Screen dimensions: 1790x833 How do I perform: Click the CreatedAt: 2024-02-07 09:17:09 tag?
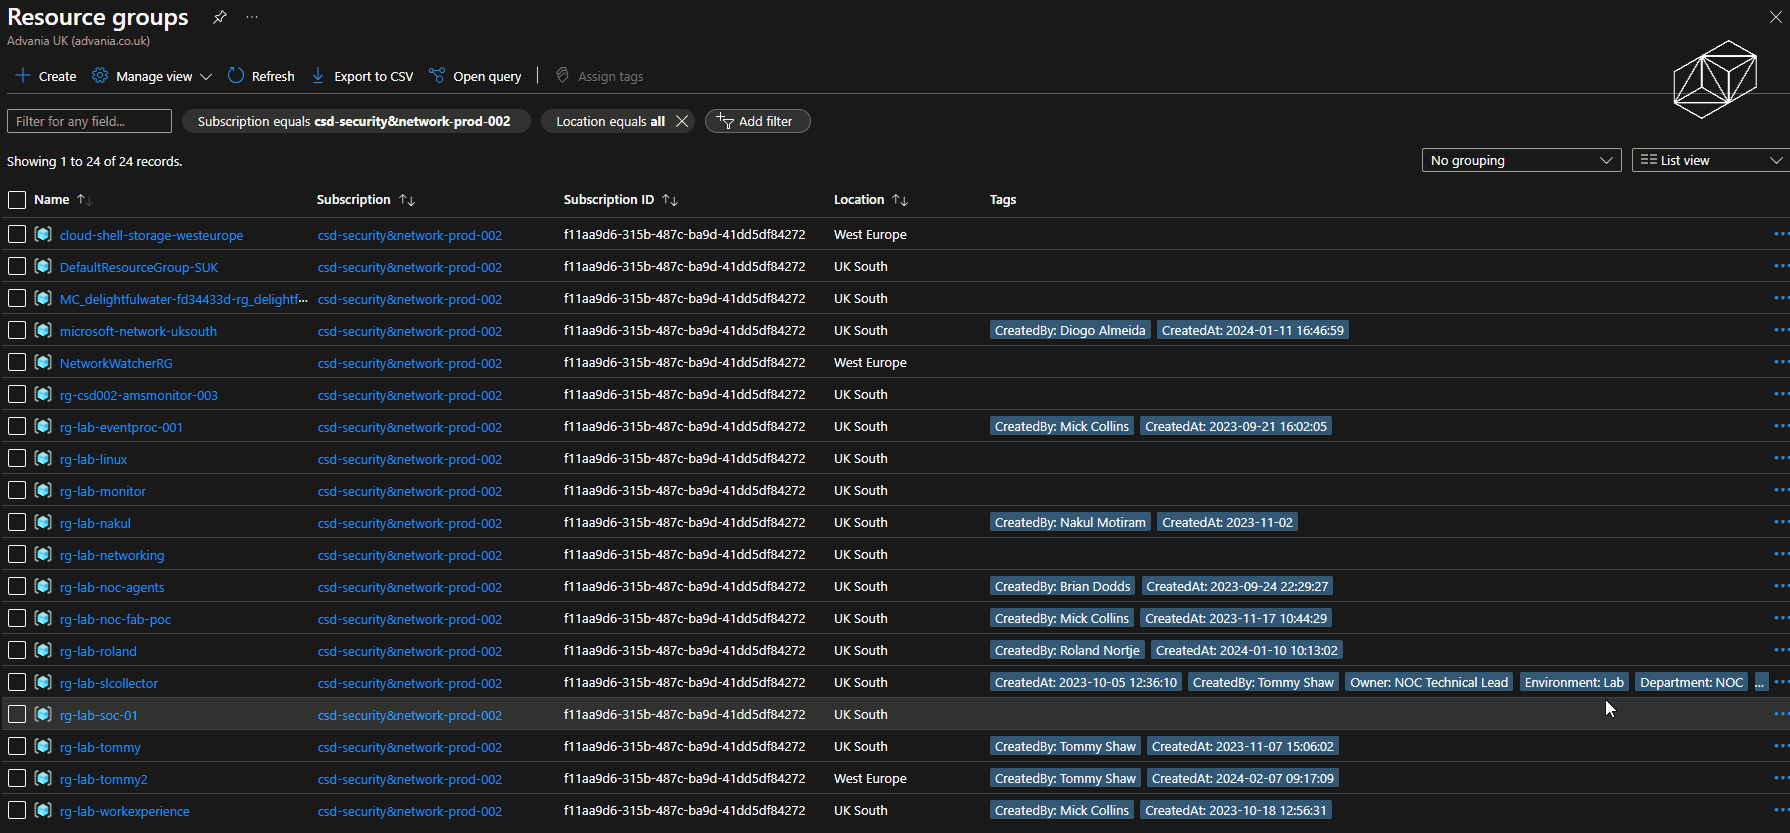1243,778
